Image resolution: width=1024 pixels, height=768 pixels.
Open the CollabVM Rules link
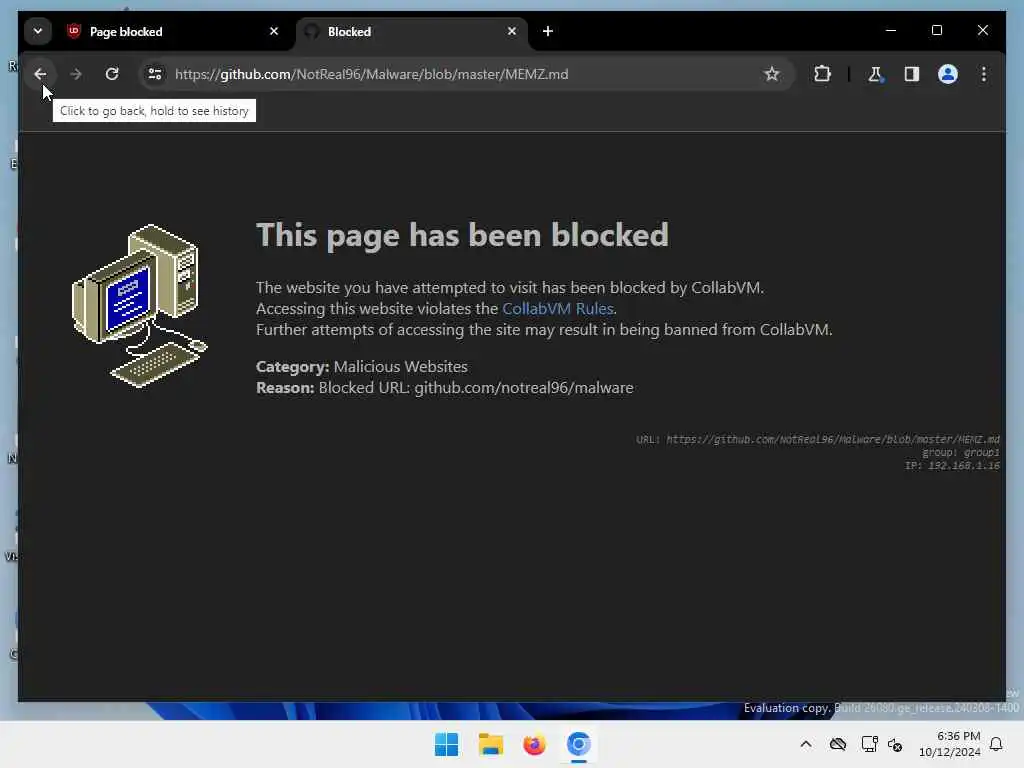tap(558, 308)
